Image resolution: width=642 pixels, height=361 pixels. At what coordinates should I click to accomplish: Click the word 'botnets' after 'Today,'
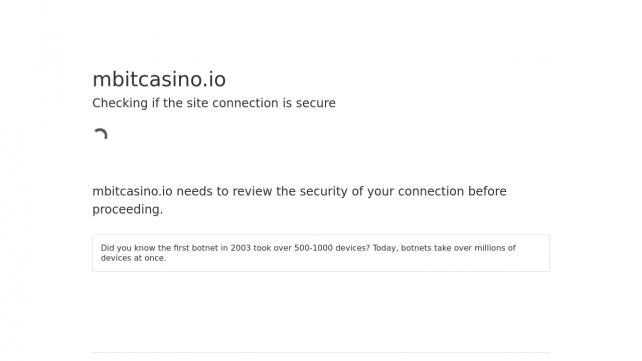point(416,248)
